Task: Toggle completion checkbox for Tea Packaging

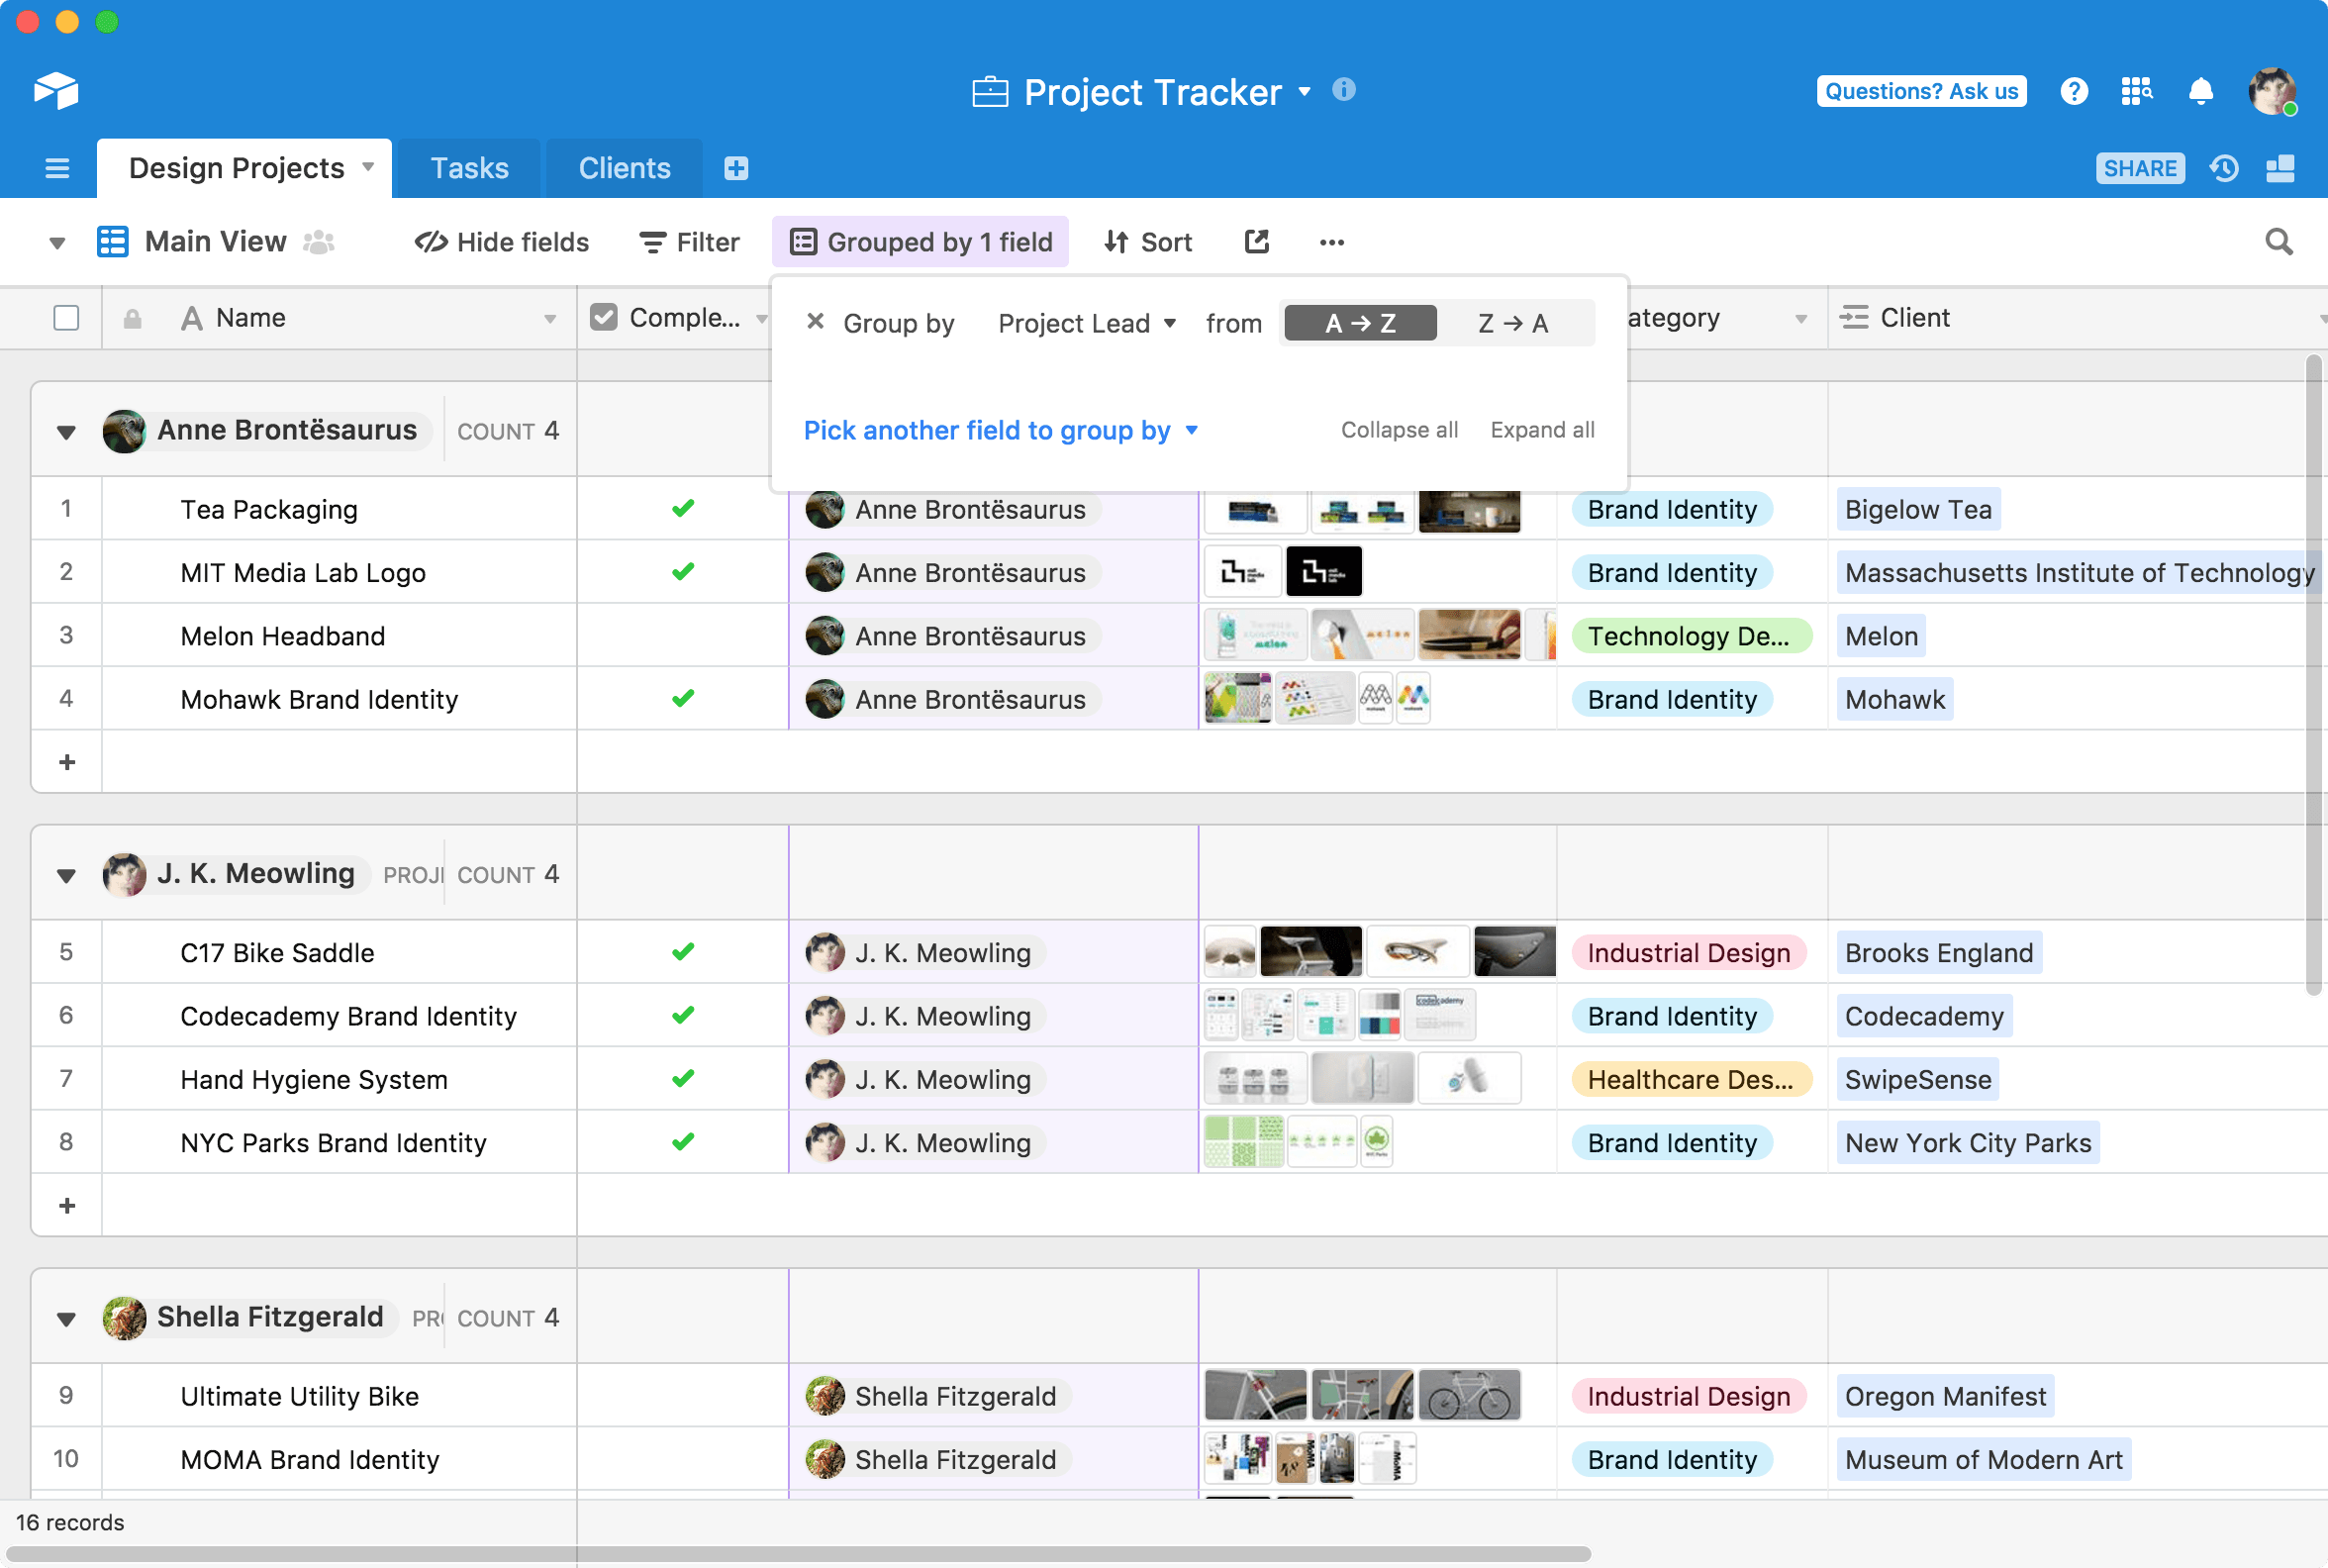Action: 682,509
